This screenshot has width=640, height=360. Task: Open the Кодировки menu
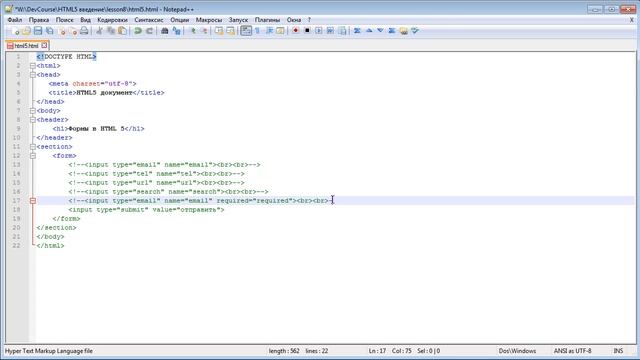[x=112, y=20]
